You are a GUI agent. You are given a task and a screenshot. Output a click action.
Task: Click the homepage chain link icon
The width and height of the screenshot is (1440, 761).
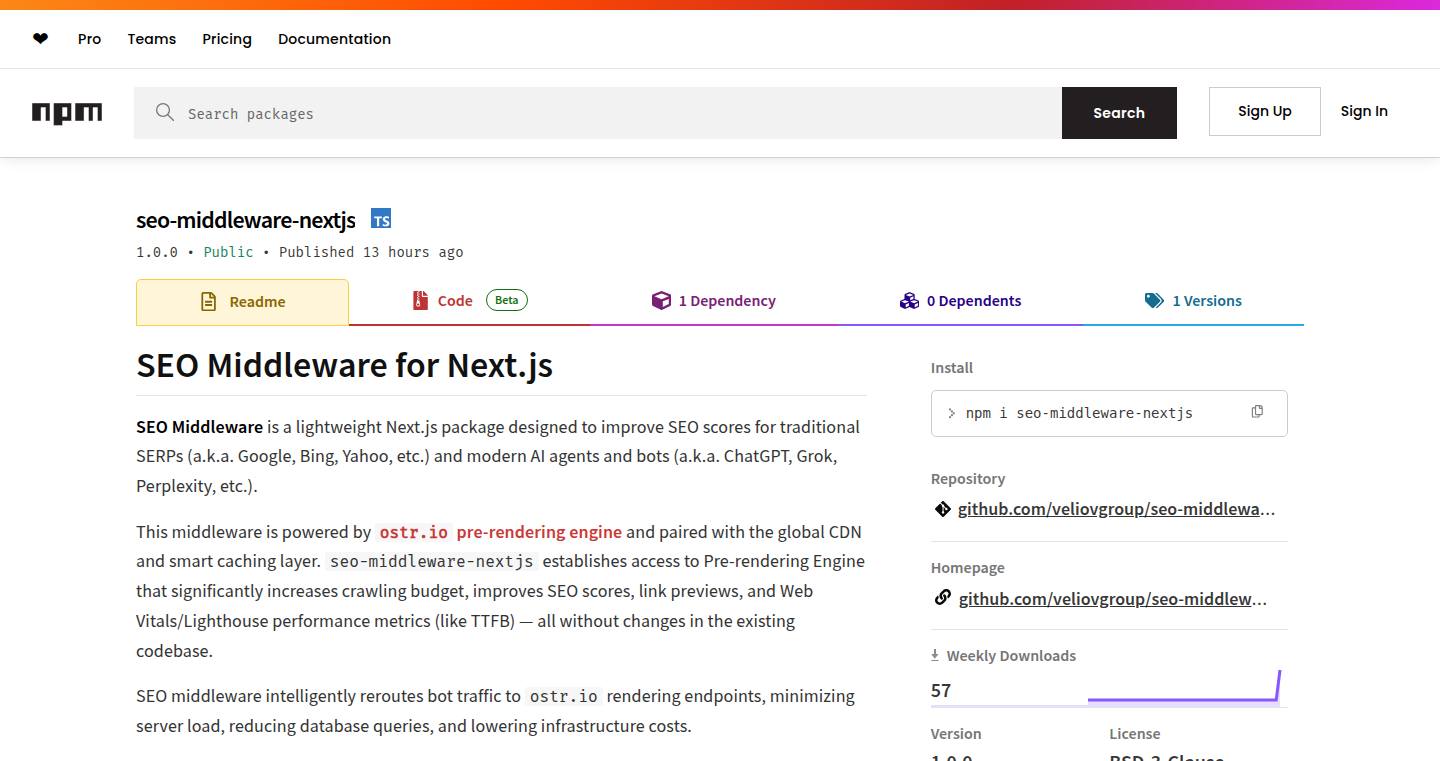pos(942,598)
